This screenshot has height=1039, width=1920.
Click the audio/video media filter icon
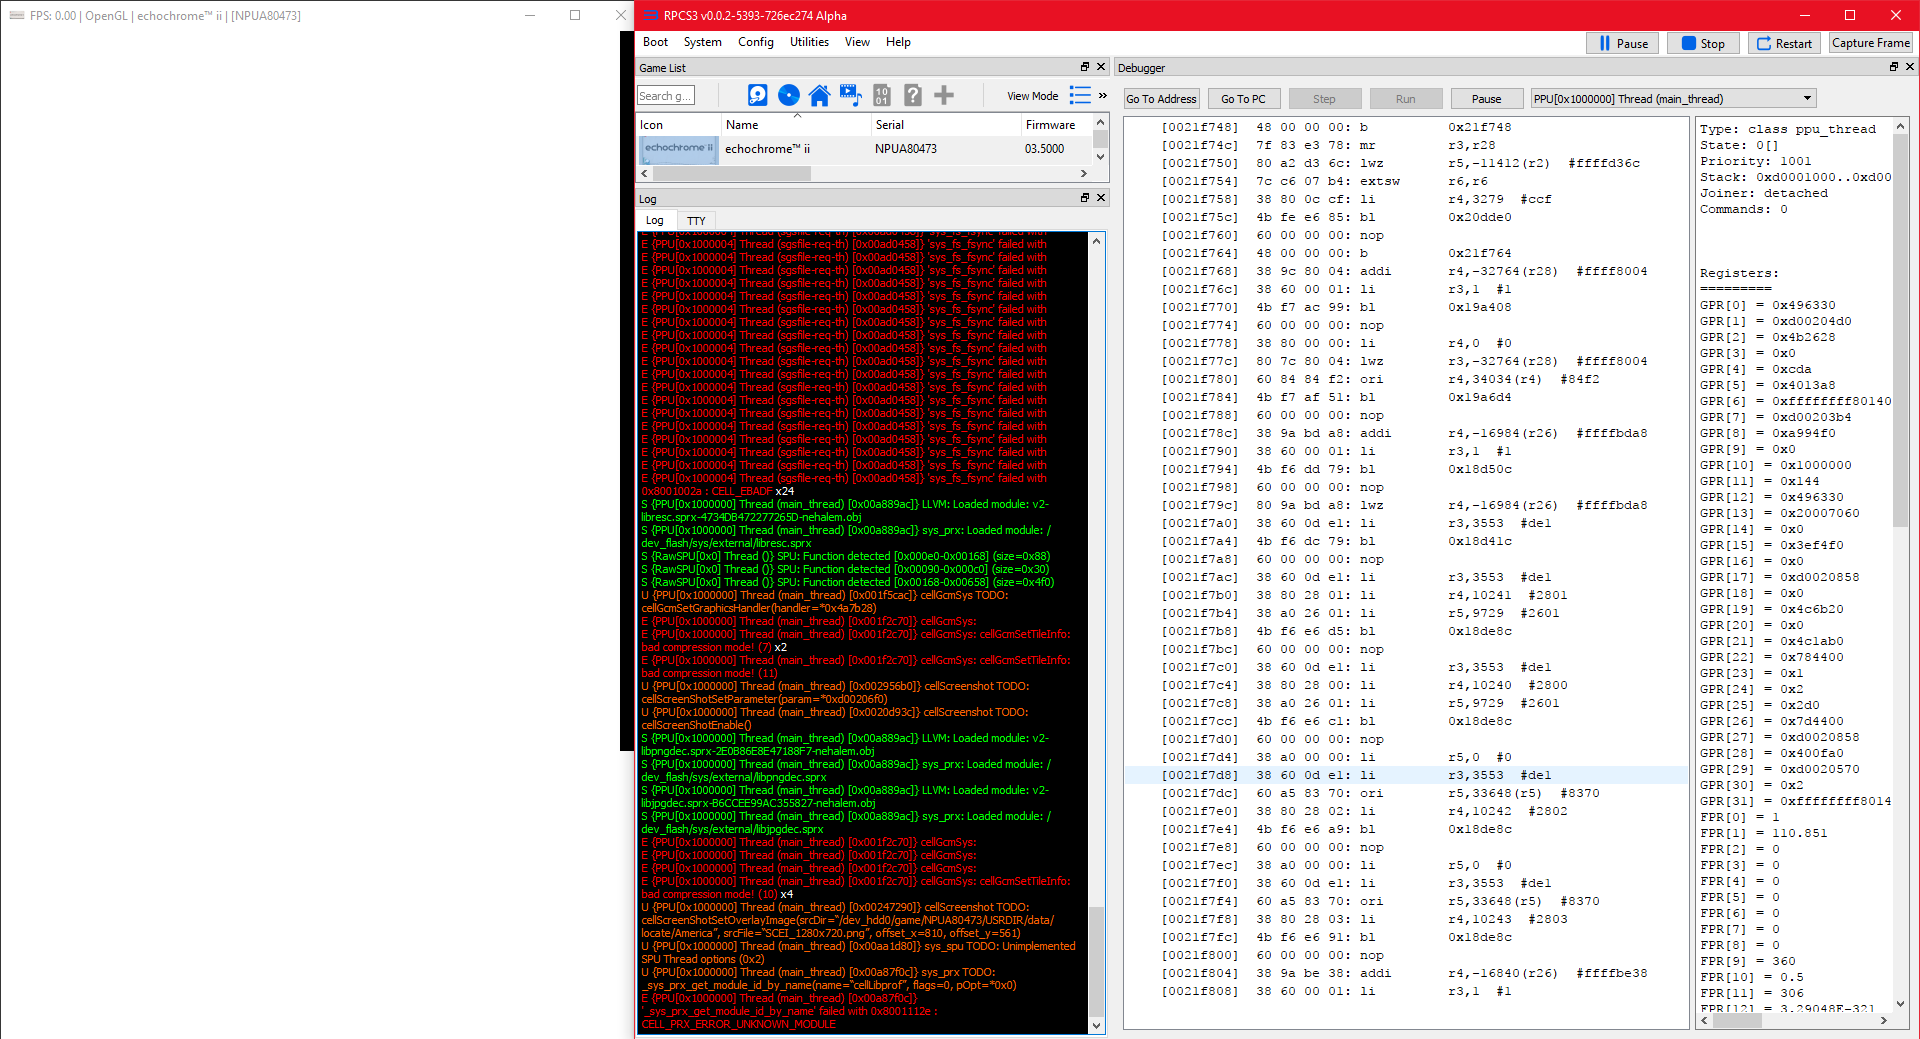850,95
